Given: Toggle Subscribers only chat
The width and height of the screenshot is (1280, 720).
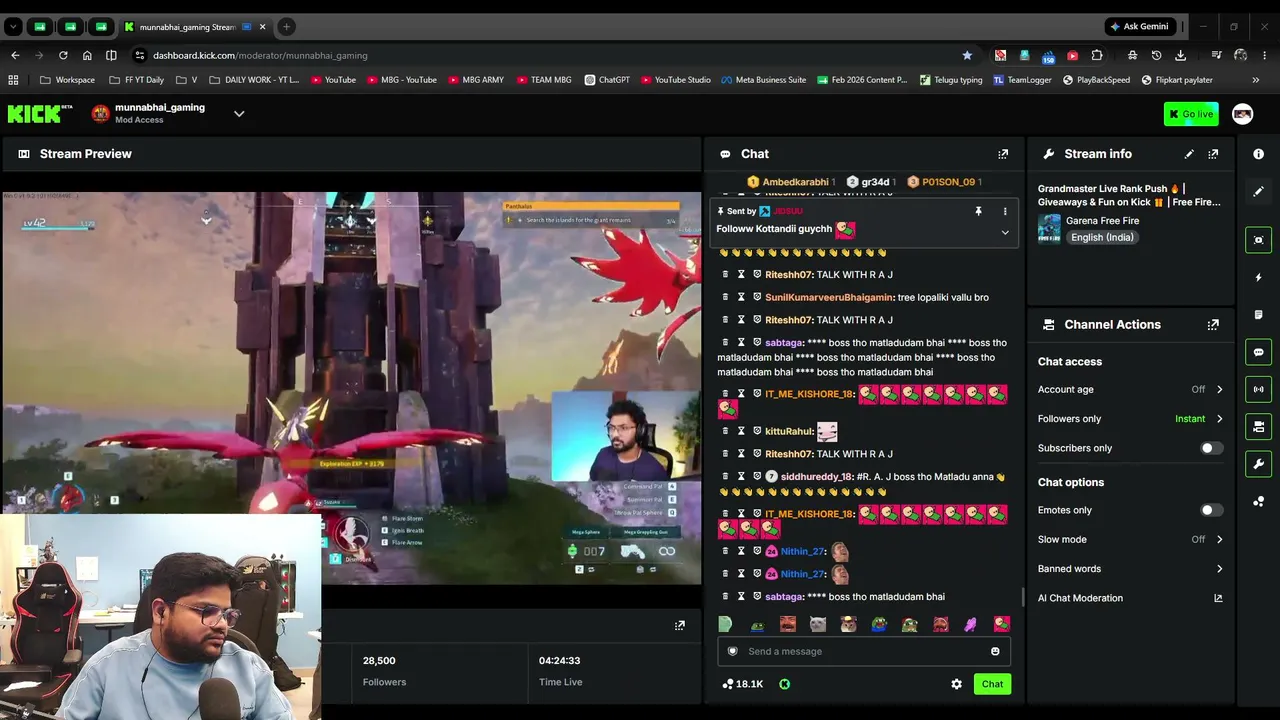Looking at the screenshot, I should 1211,448.
